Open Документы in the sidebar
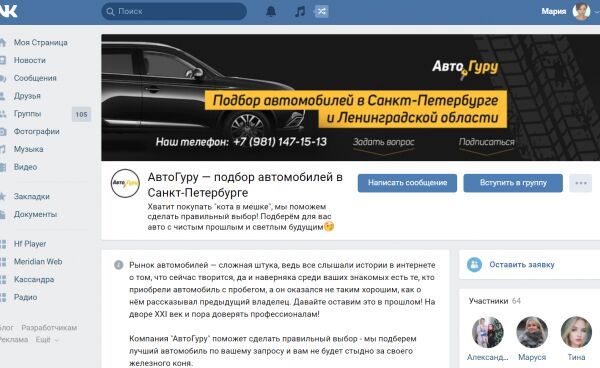The width and height of the screenshot is (600, 368). [36, 214]
